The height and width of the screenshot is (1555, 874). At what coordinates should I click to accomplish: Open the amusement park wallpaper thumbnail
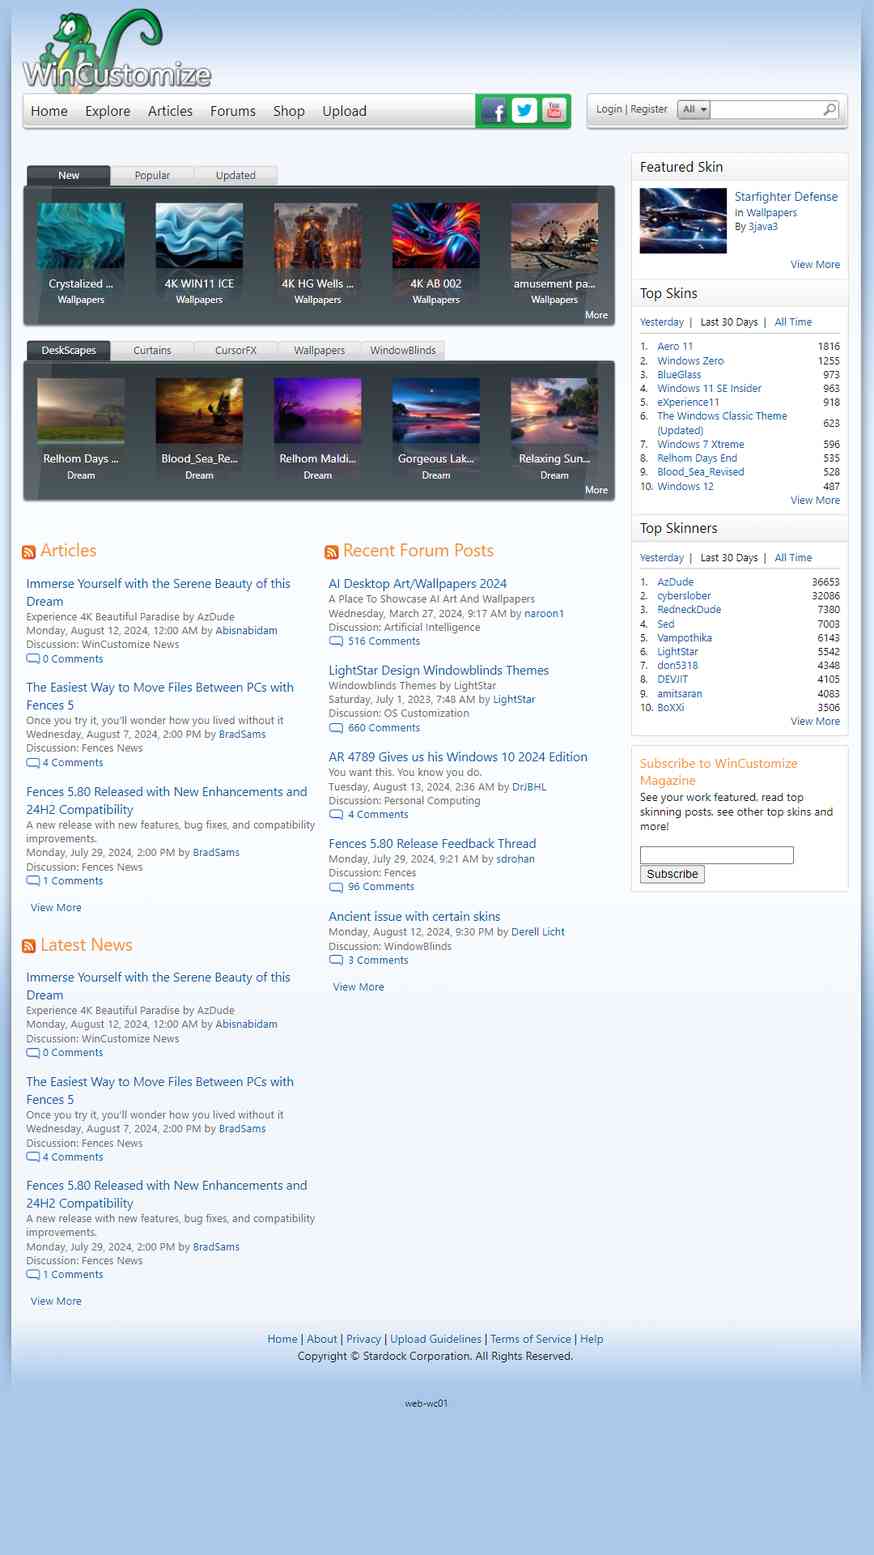[x=555, y=237]
